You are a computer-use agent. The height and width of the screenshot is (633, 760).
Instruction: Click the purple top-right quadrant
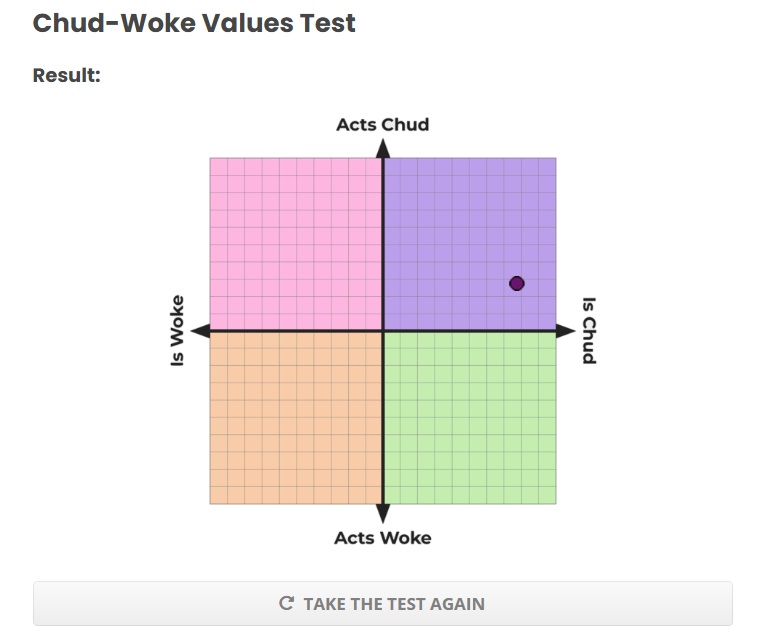470,244
